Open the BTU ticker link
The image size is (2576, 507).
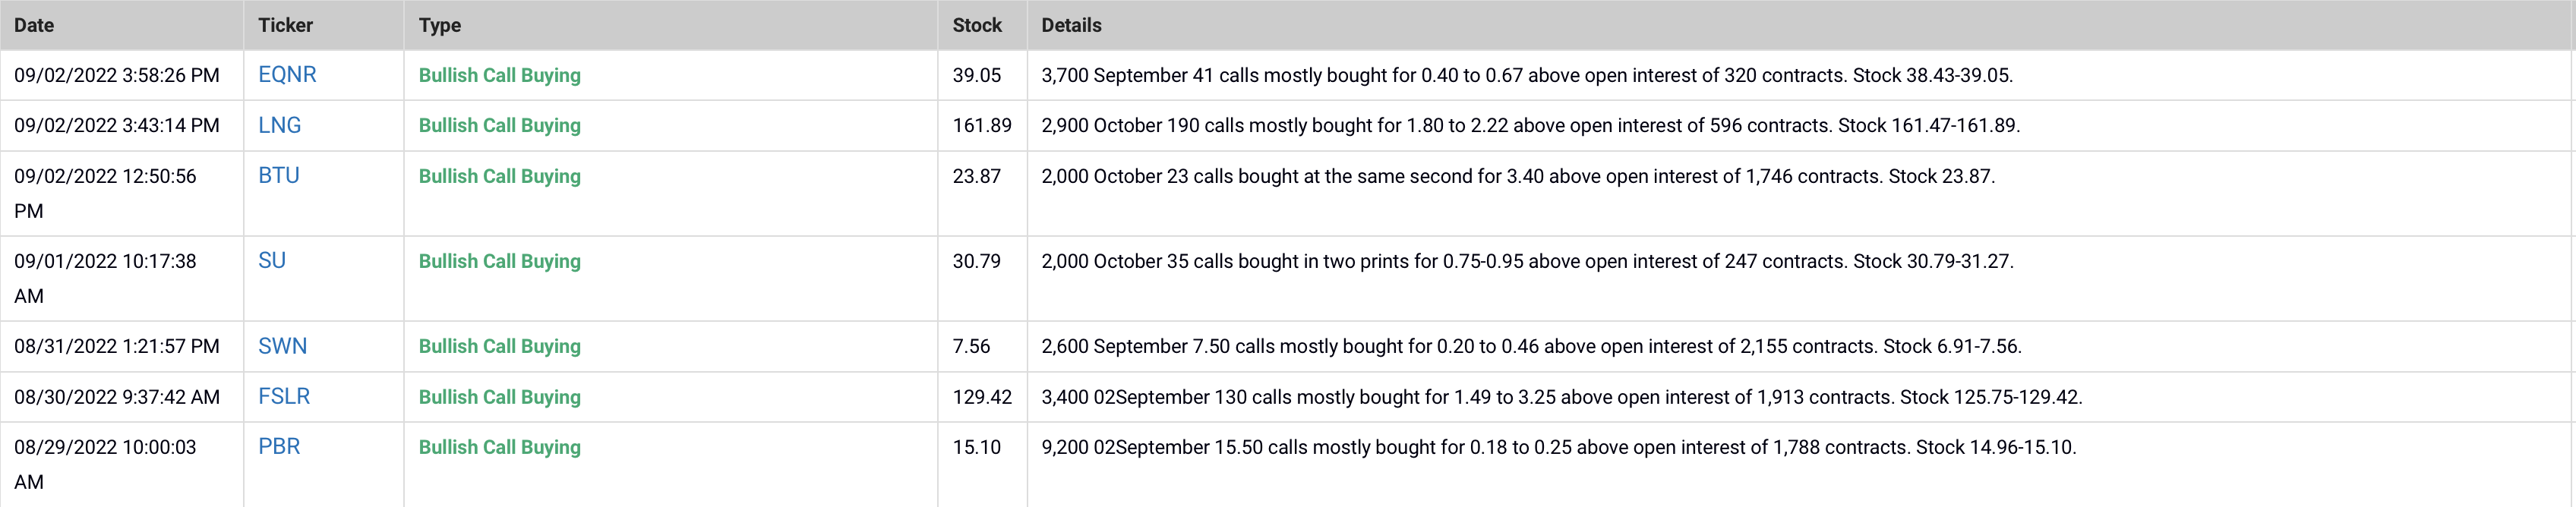(x=278, y=175)
